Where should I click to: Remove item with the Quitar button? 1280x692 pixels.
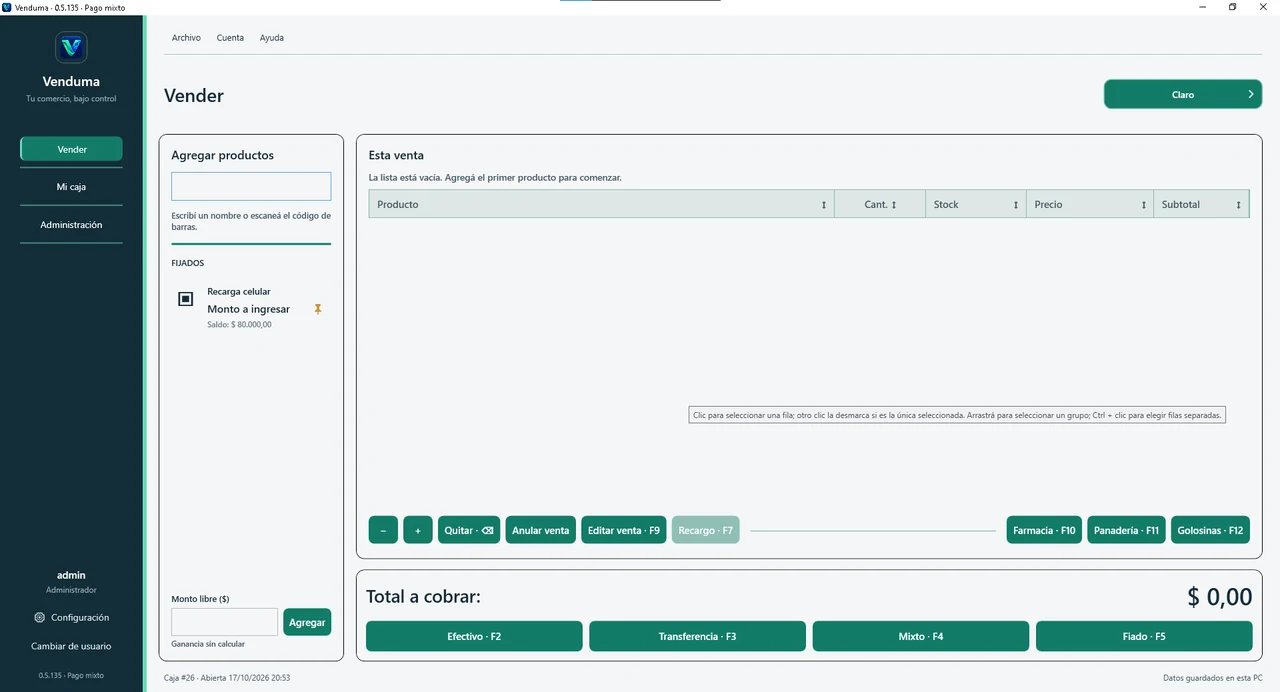coord(469,530)
